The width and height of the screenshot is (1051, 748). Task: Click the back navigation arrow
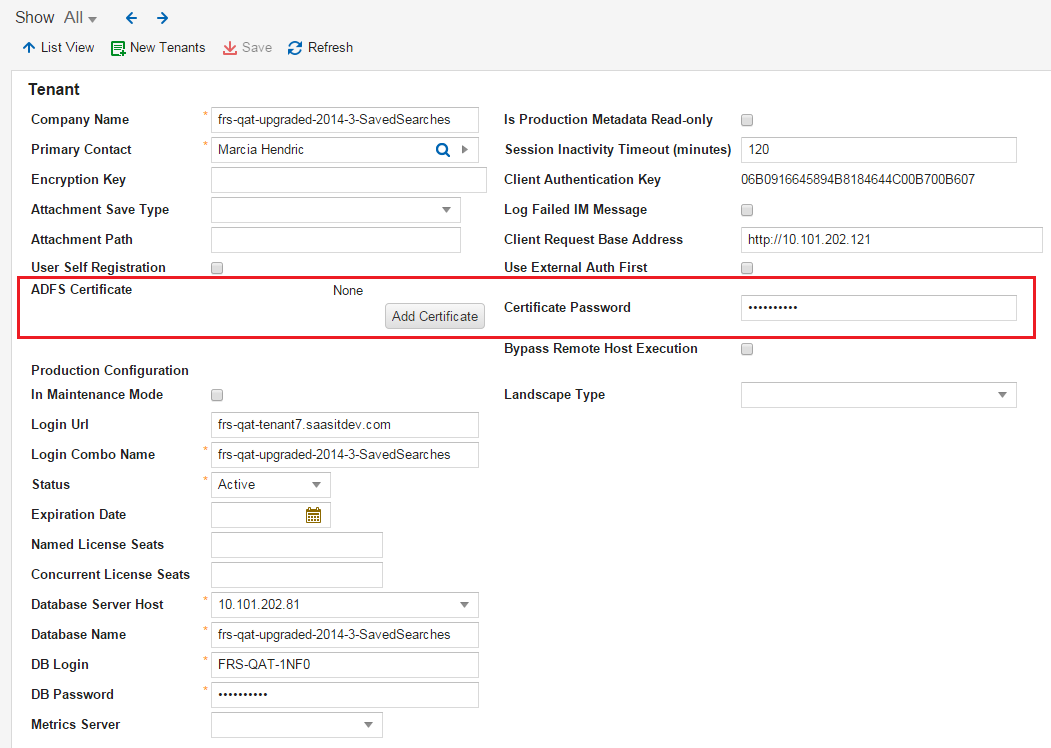point(131,17)
